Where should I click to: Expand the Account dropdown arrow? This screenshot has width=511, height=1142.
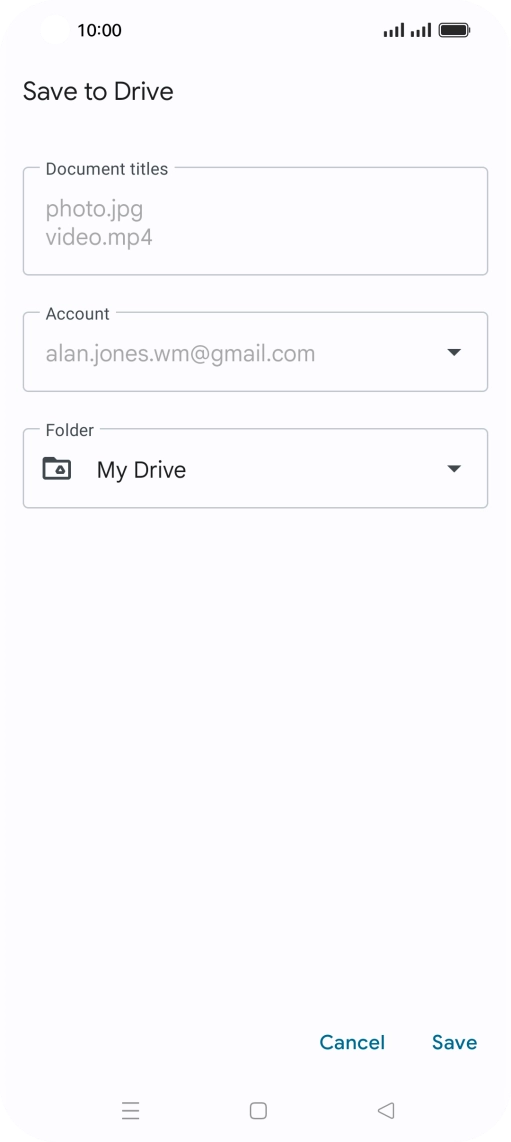454,353
